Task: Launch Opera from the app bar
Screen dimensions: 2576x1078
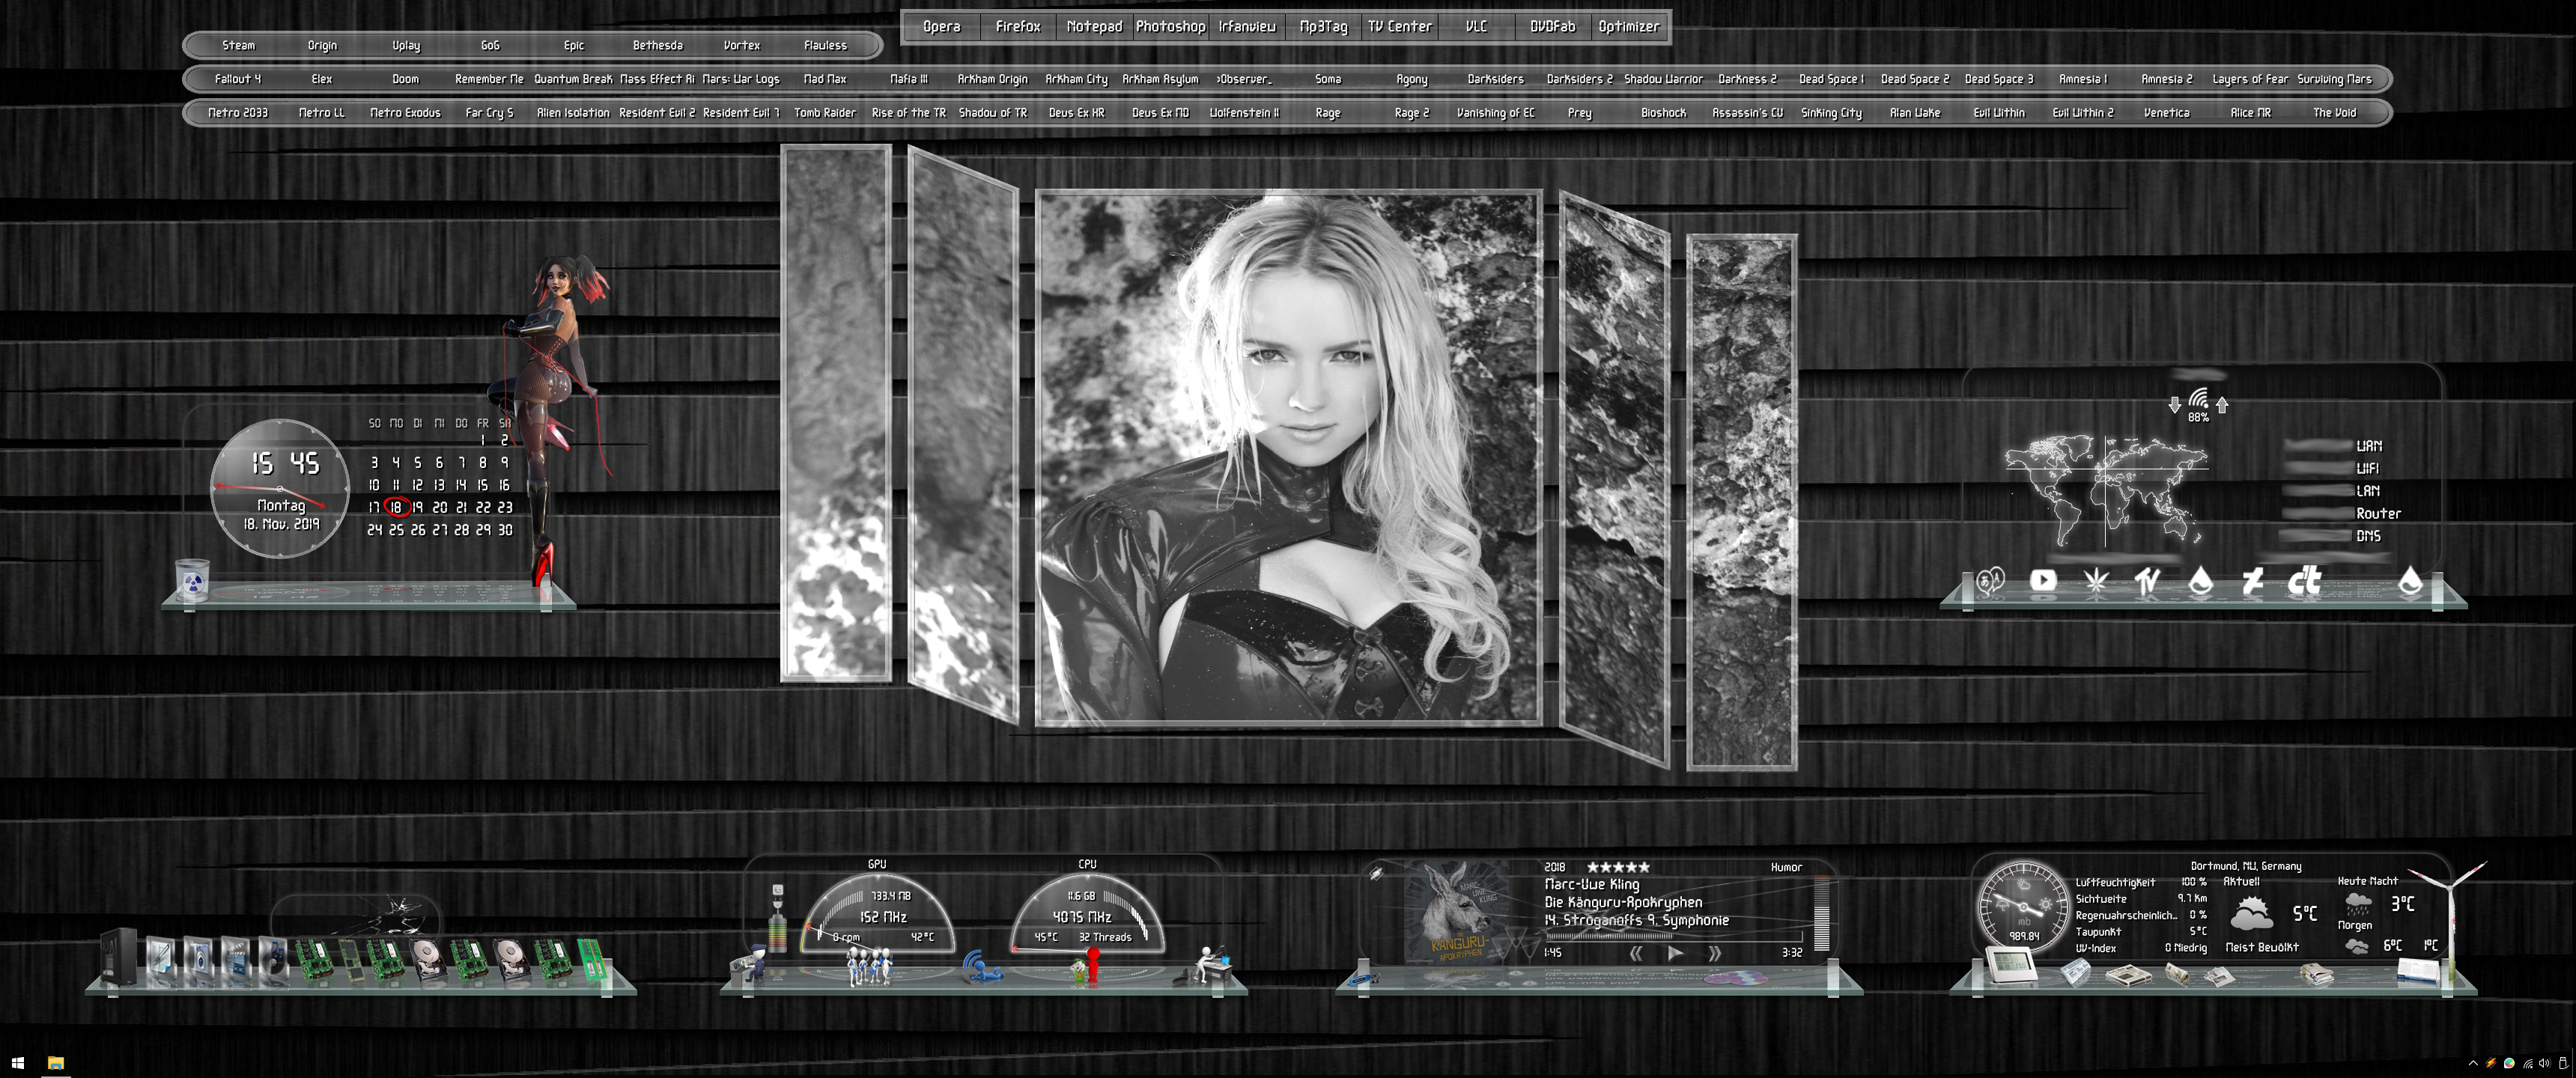Action: tap(941, 27)
